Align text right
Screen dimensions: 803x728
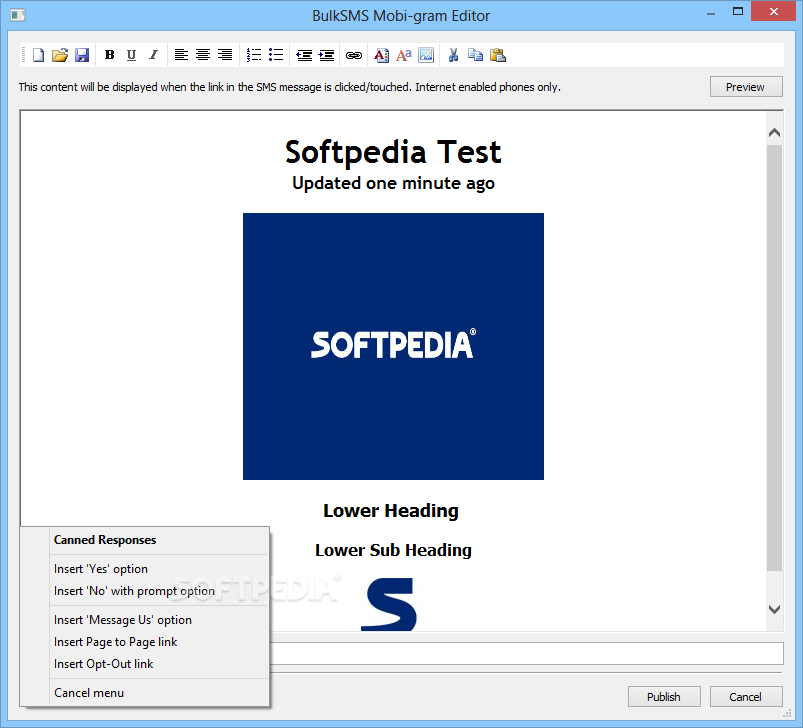(x=225, y=55)
